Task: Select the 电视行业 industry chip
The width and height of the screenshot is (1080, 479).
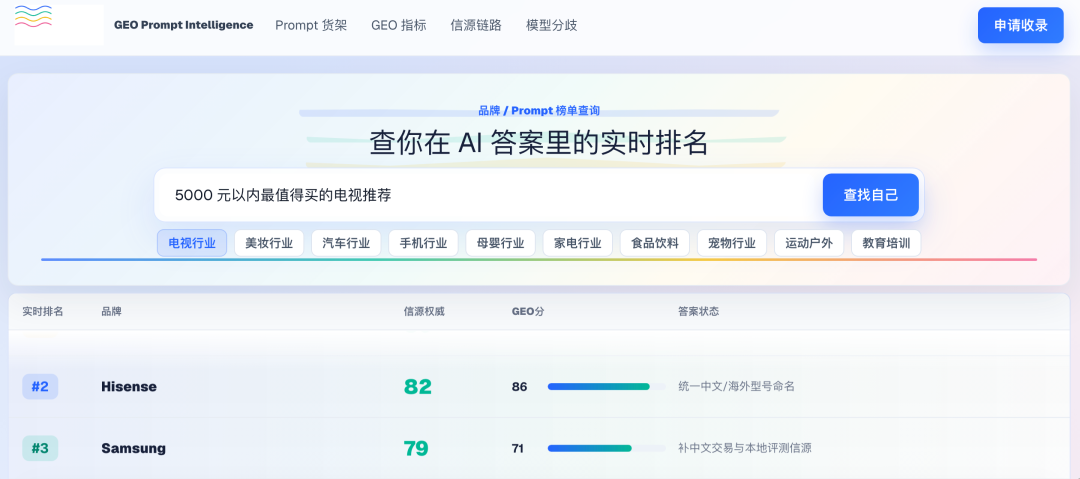Action: click(192, 243)
